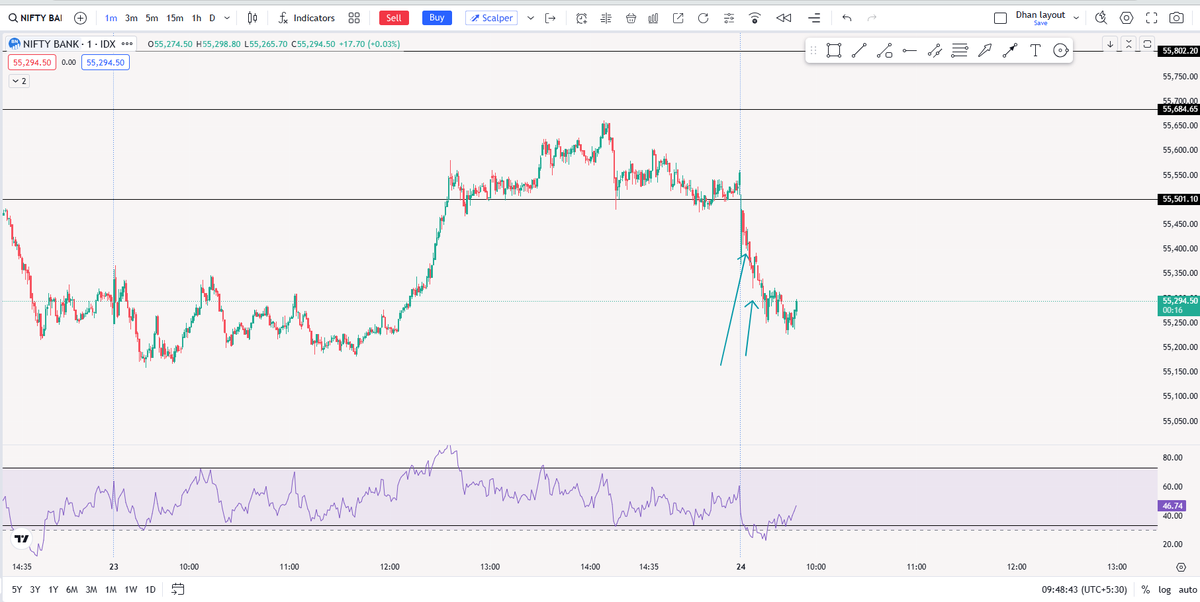Click the move pane down arrow
The height and width of the screenshot is (602, 1200).
(1110, 44)
